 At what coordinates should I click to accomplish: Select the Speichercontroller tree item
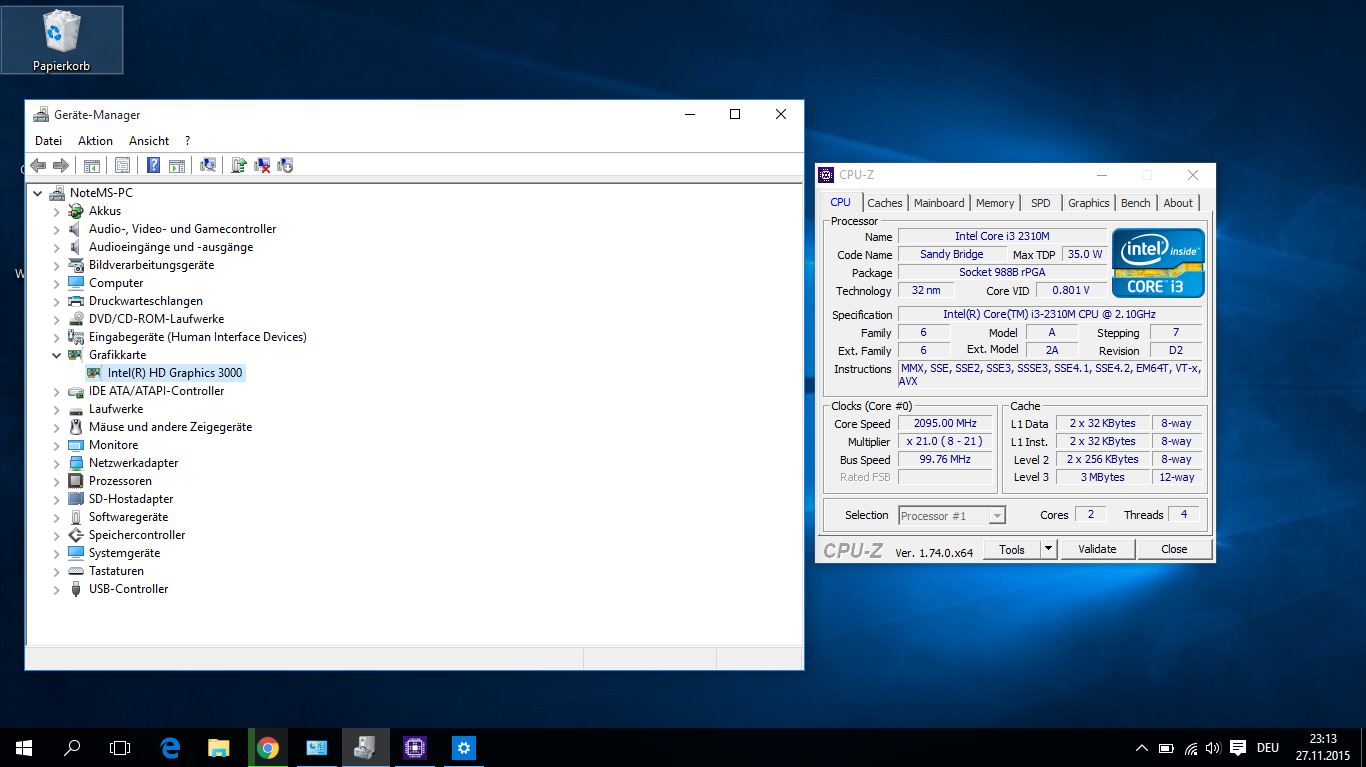tap(137, 535)
